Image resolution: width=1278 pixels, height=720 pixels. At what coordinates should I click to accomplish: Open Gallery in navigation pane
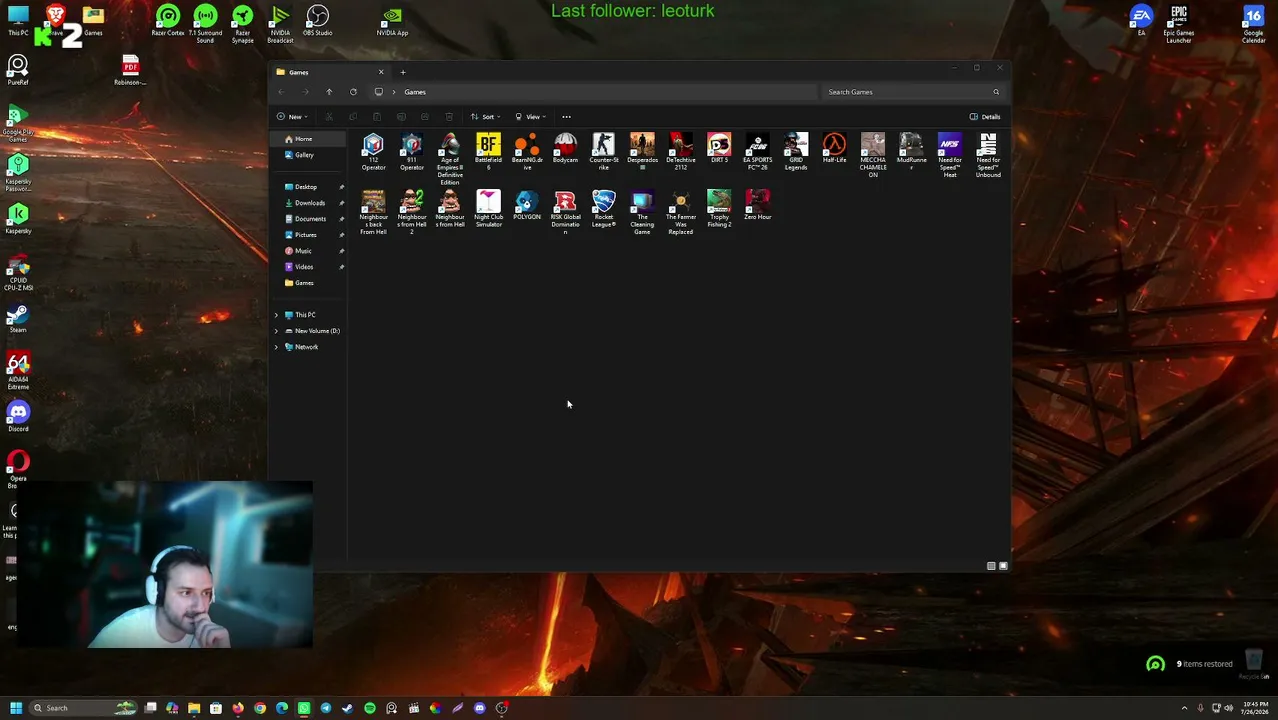[x=308, y=155]
